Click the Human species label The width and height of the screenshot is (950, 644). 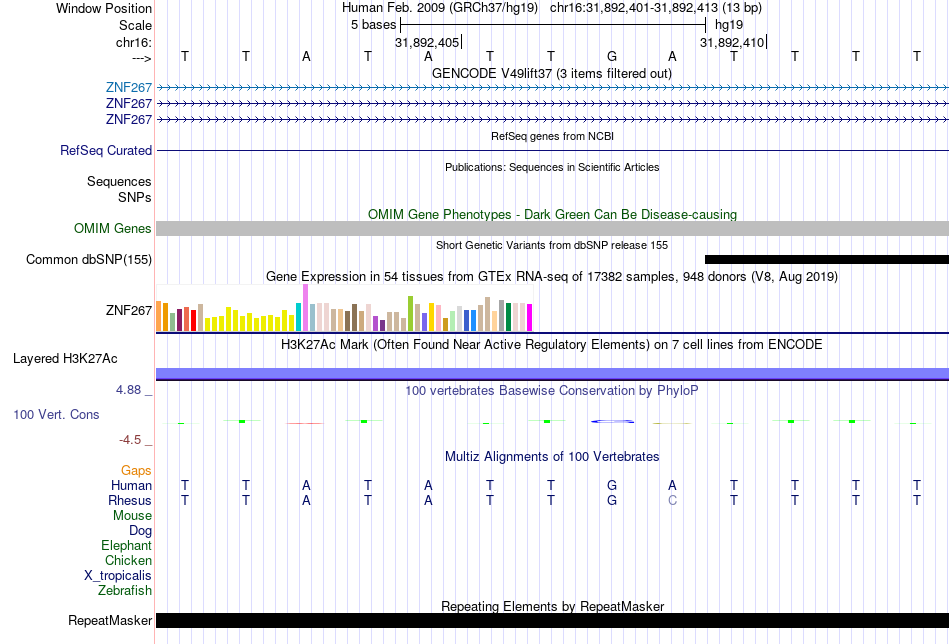[x=131, y=485]
